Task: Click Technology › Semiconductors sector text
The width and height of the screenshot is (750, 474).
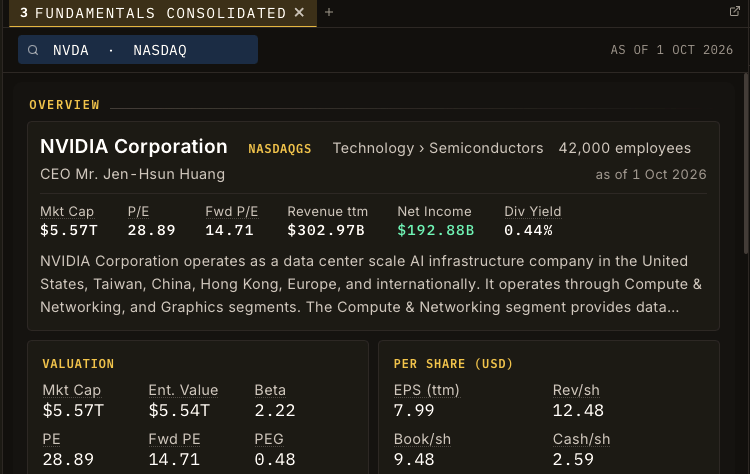Action: coord(438,148)
